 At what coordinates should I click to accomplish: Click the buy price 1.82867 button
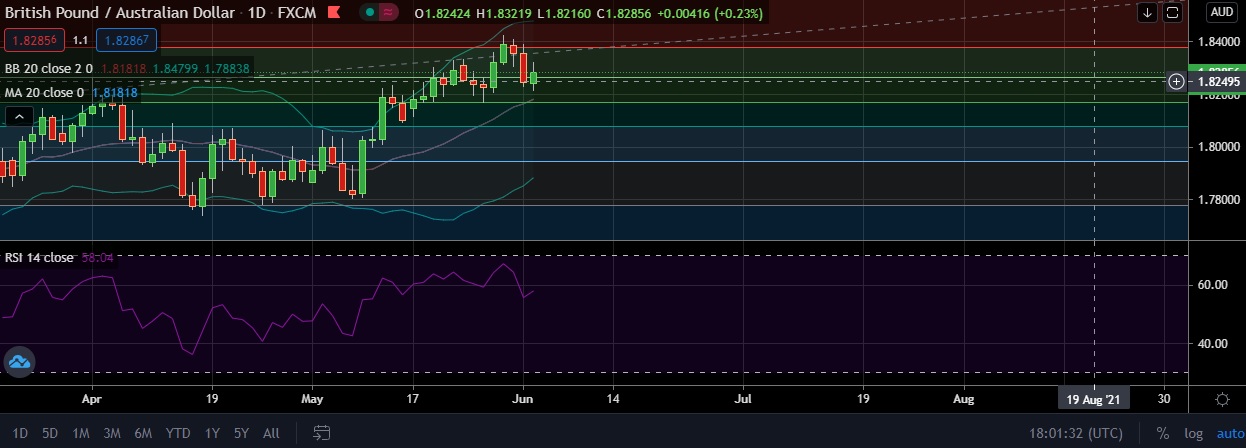125,41
